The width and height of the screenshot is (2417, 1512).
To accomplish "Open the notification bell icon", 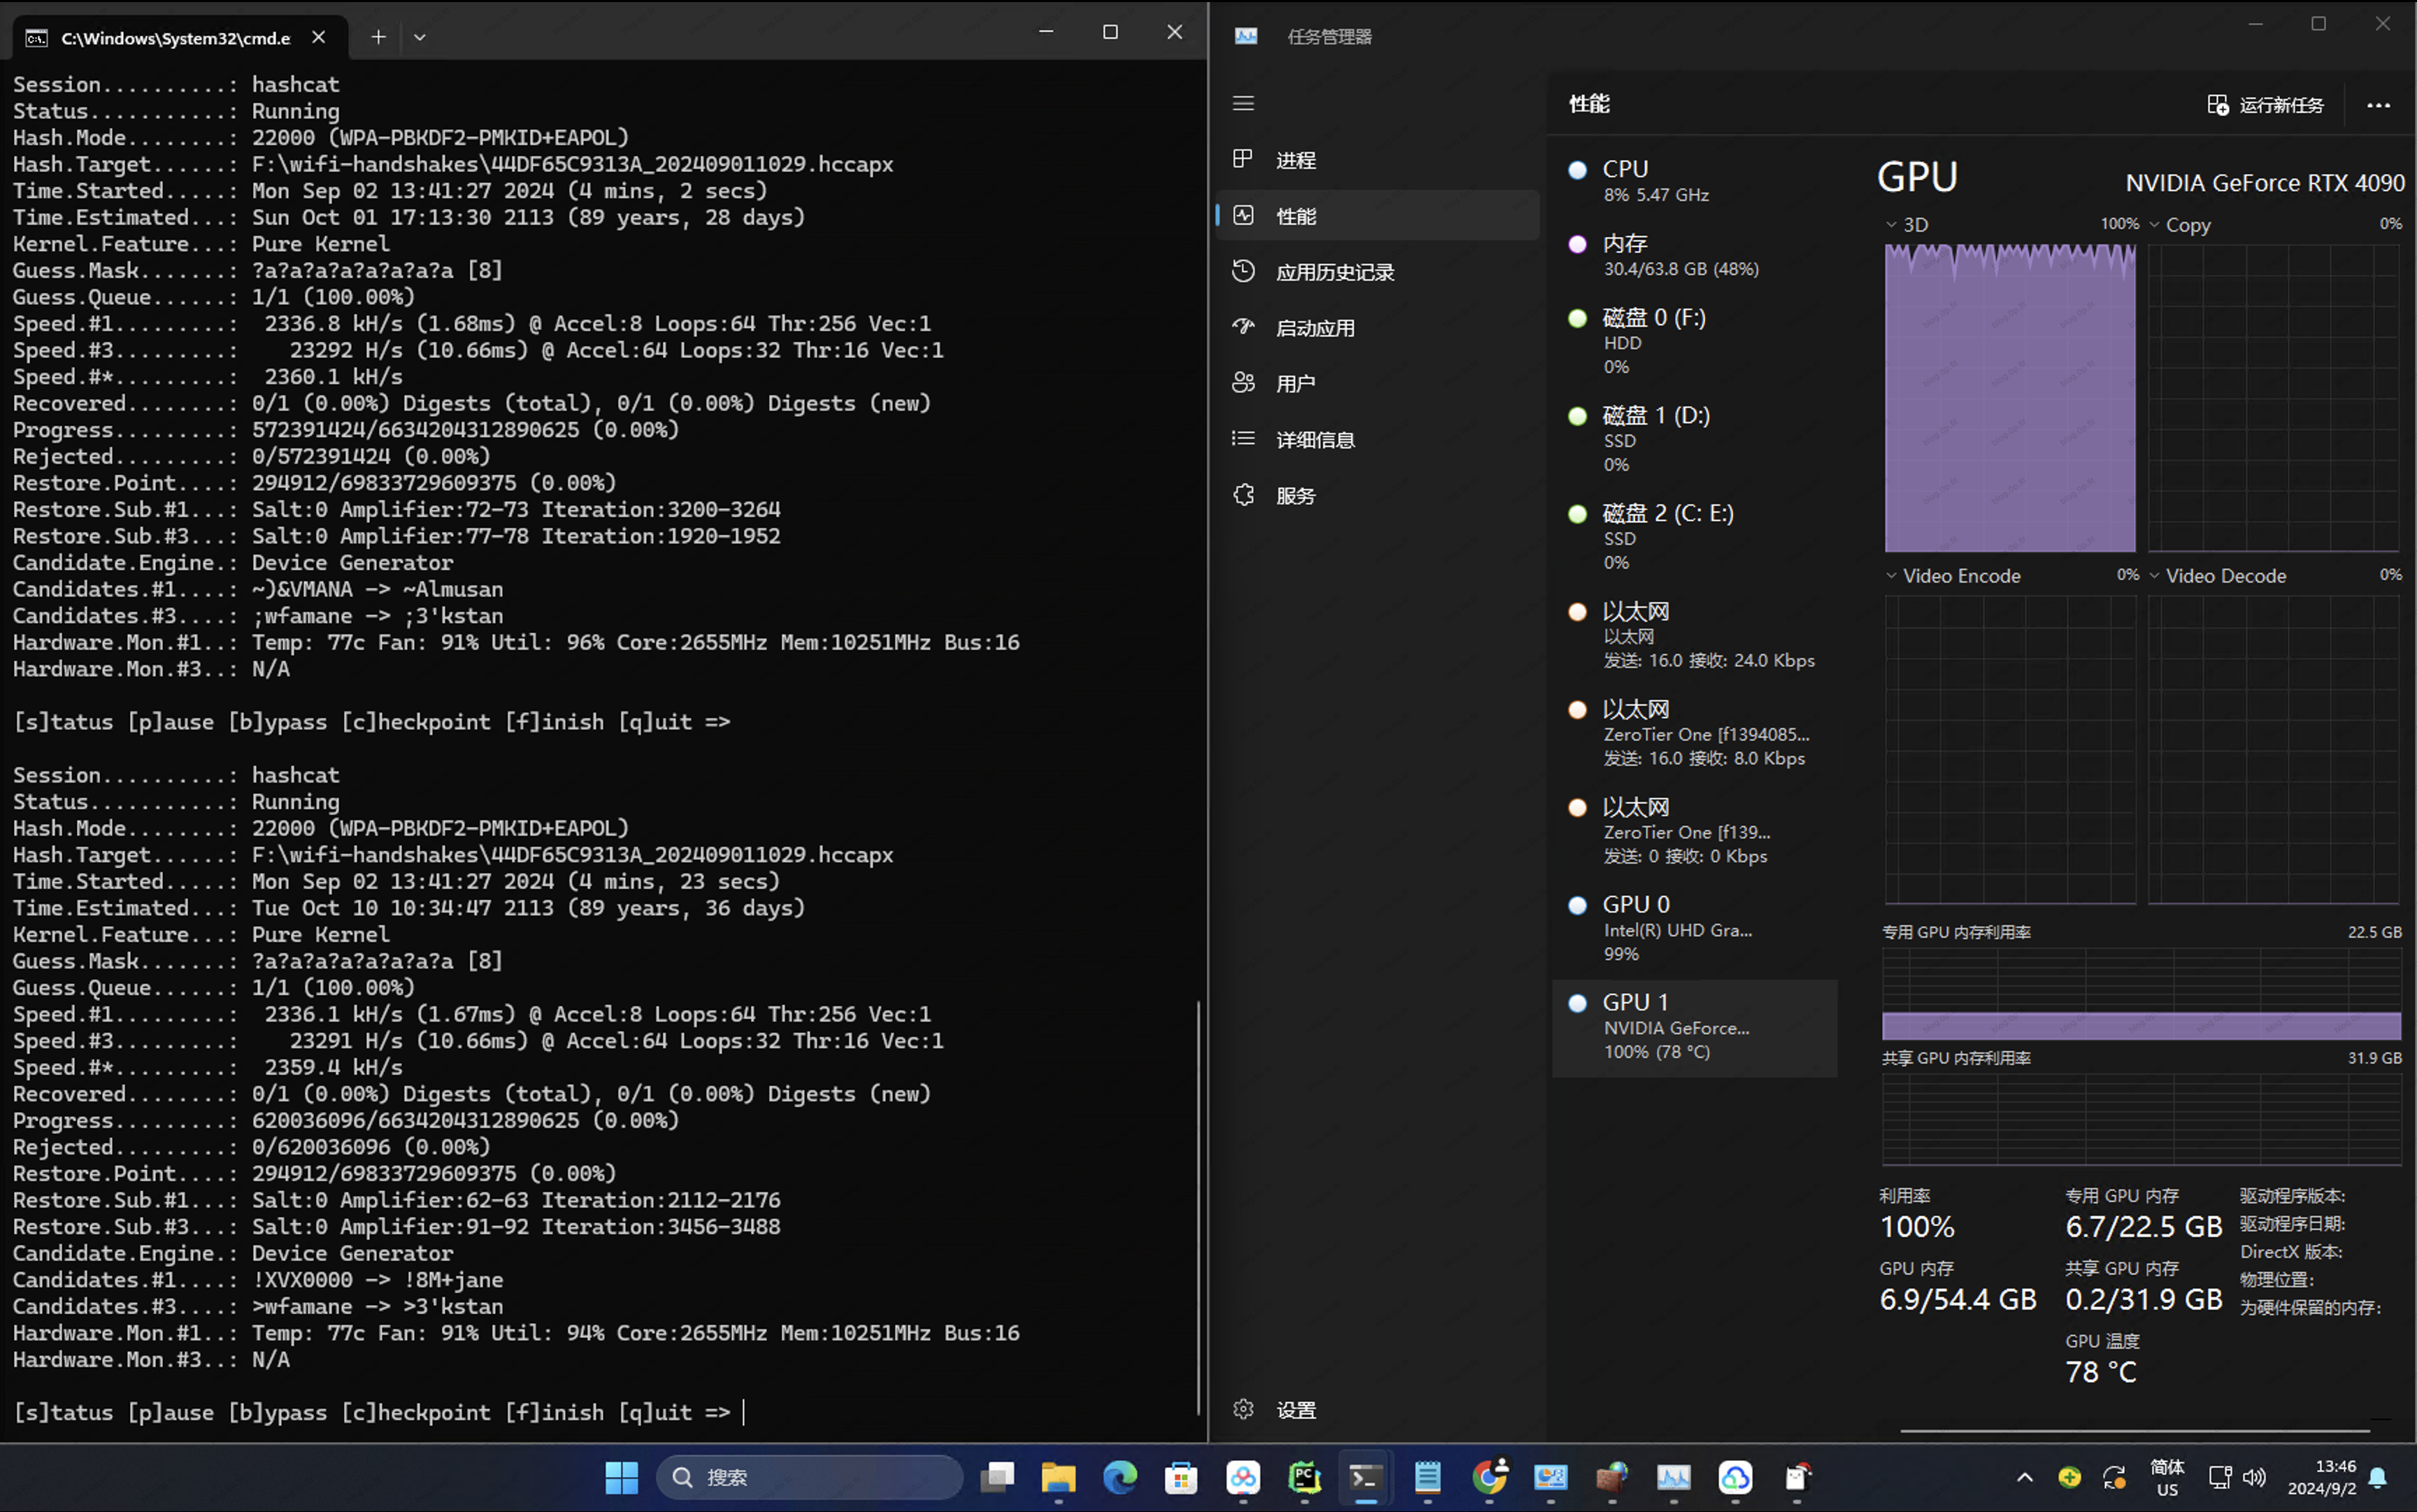I will point(2379,1477).
